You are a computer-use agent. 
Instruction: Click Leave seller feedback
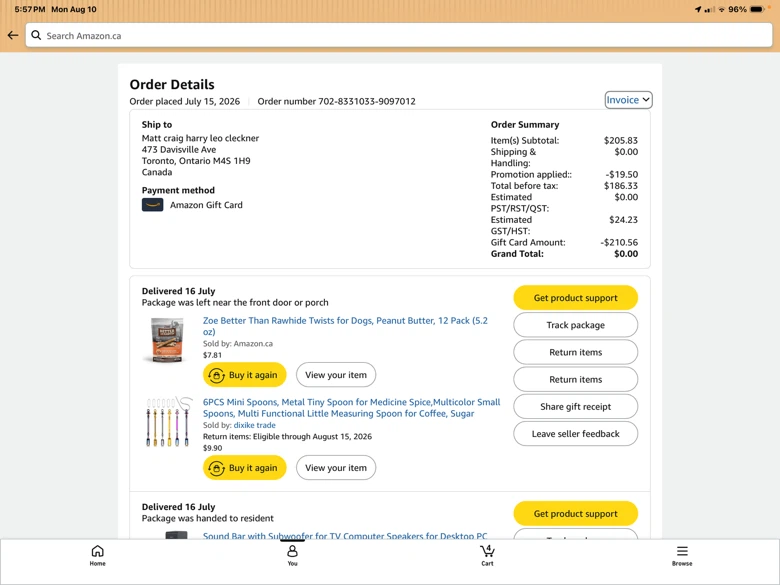[x=576, y=434]
